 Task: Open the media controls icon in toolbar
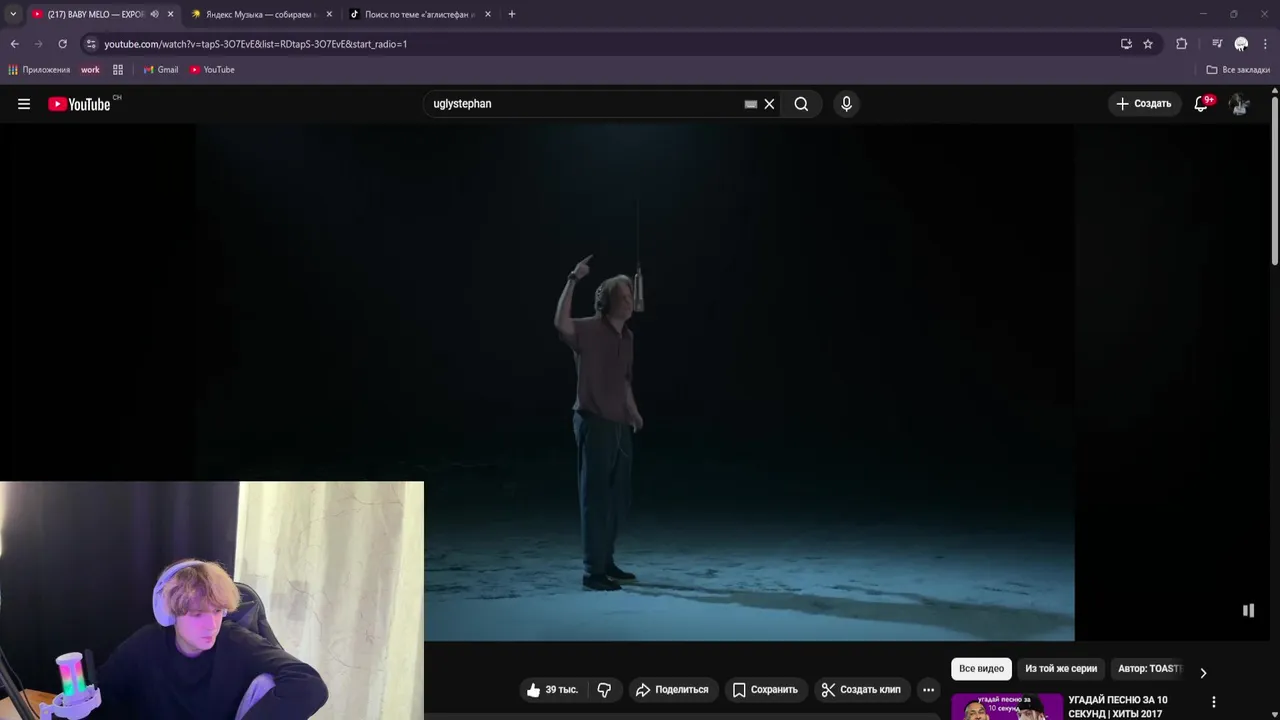click(x=1217, y=44)
